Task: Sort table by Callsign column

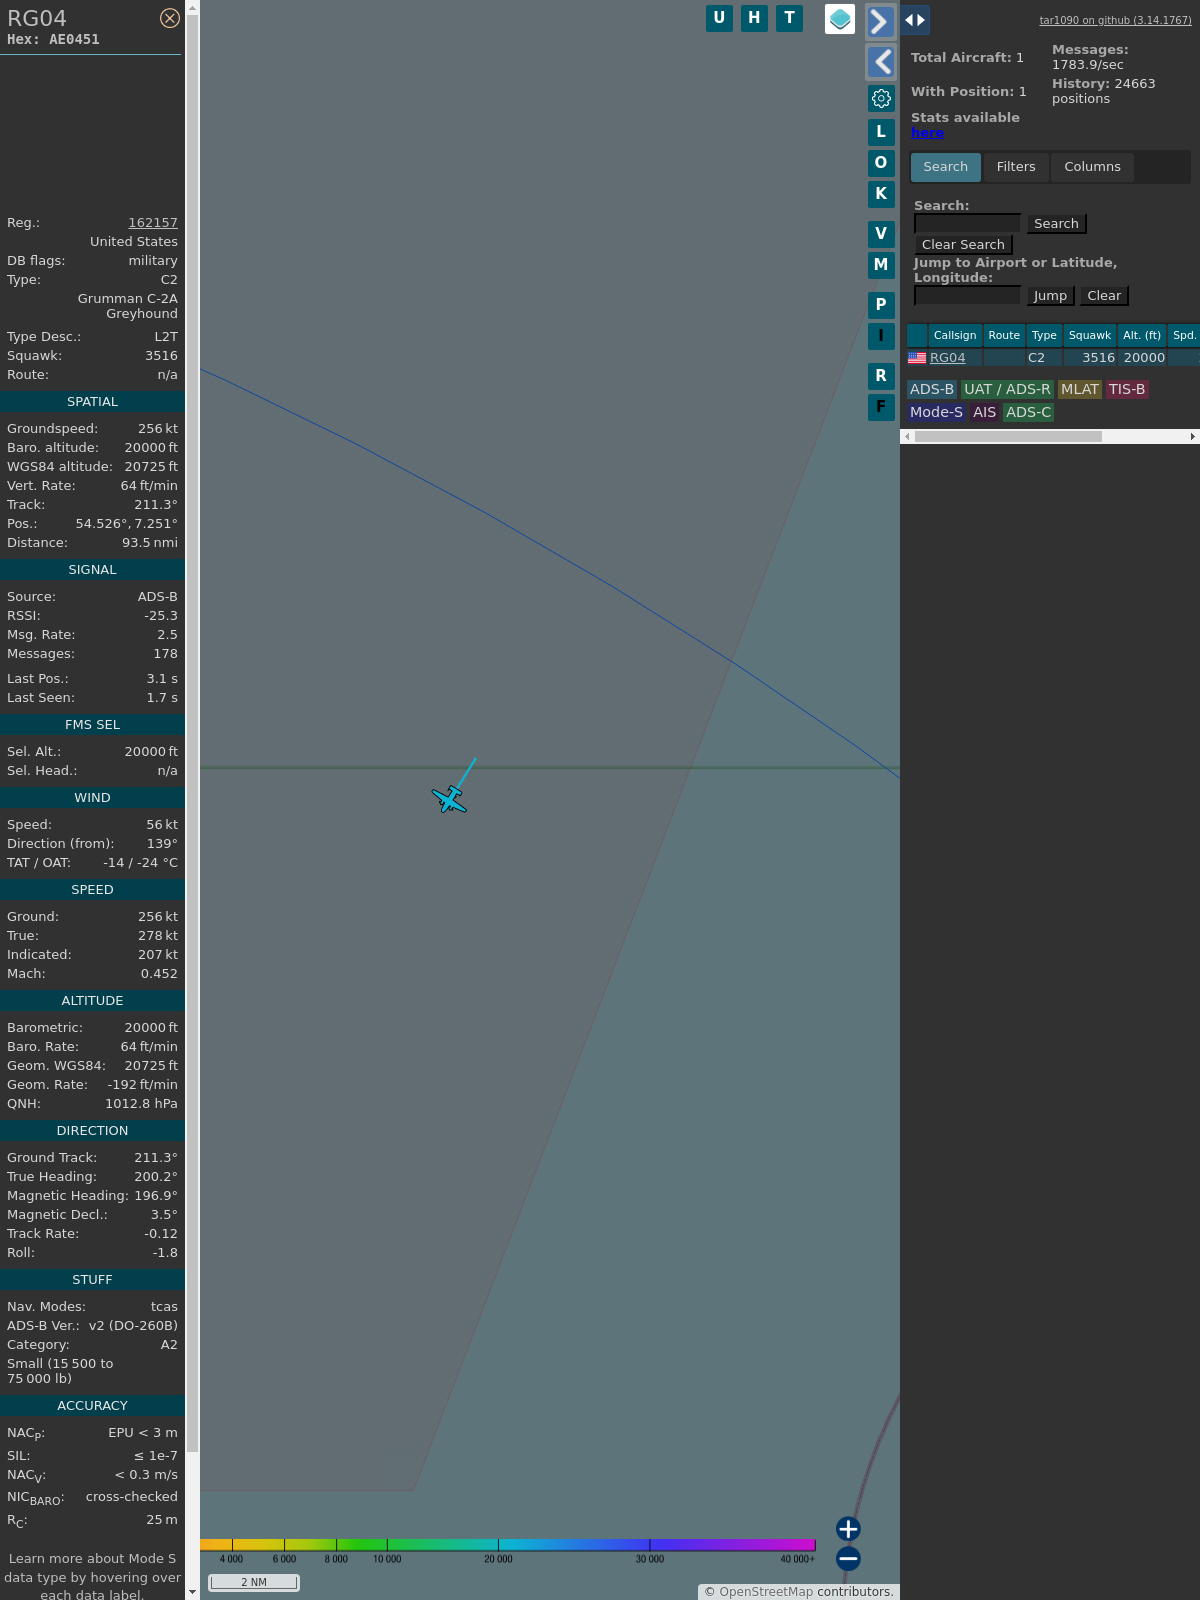Action: (955, 336)
